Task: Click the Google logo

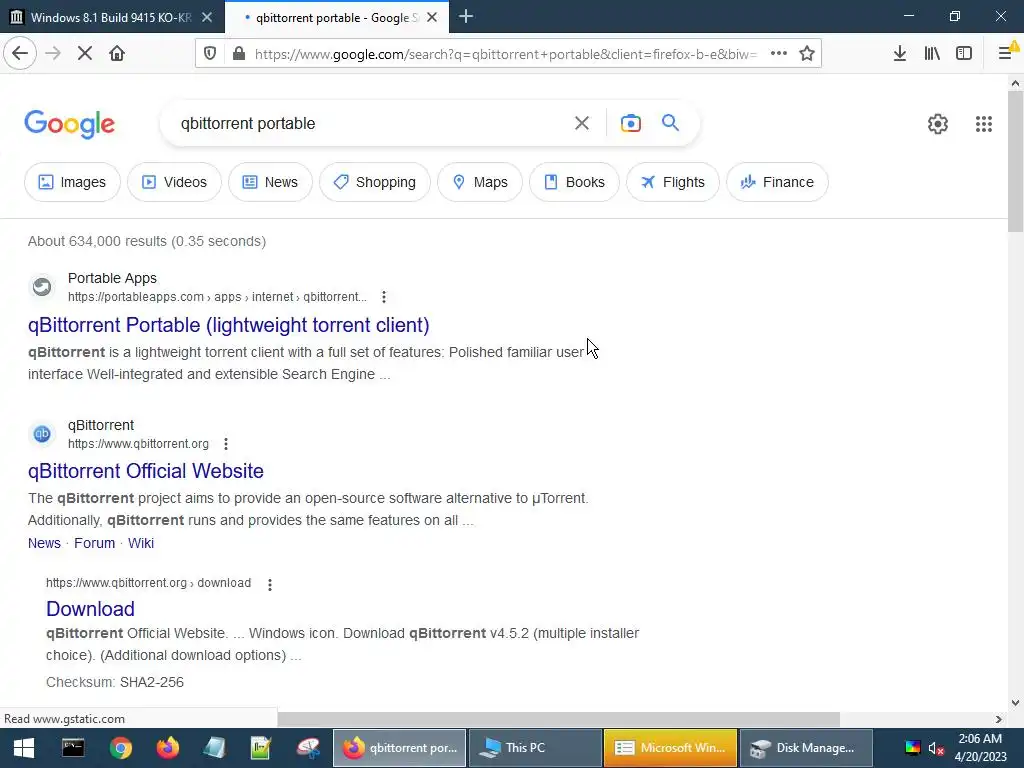Action: (70, 124)
